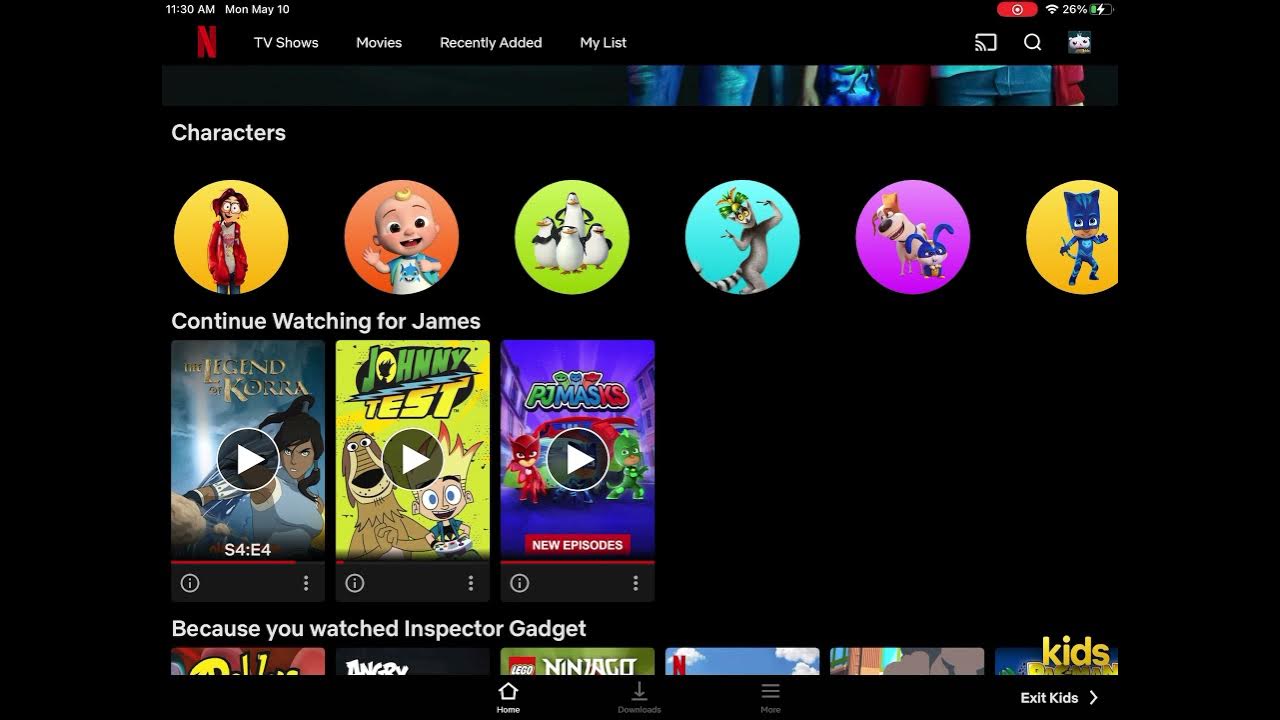Tap the PJ Masks progress bar
The image size is (1280, 720).
578,562
